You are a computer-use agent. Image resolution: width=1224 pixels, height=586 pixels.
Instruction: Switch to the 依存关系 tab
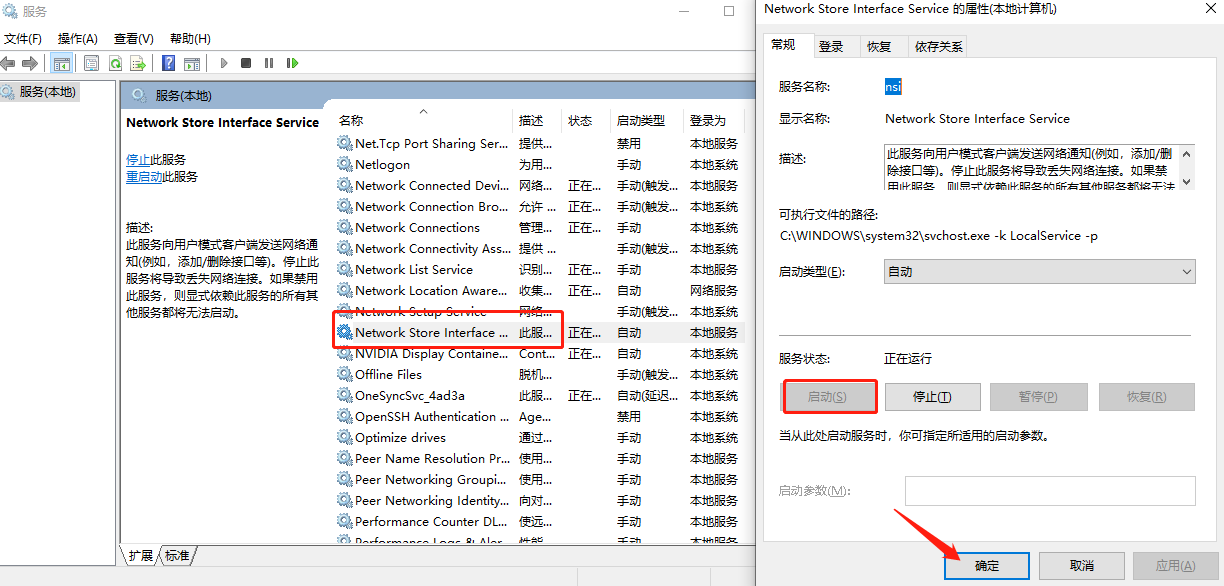(937, 45)
